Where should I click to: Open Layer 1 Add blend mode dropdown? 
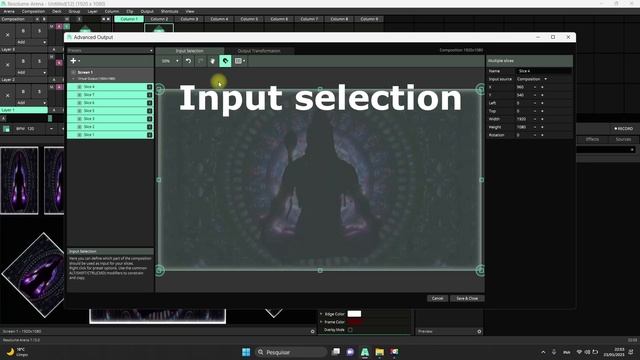tap(31, 102)
